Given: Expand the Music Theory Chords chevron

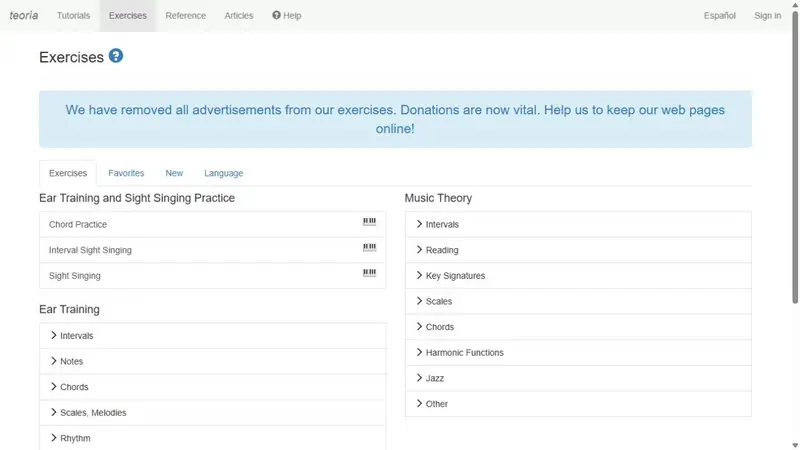Looking at the screenshot, I should (x=419, y=327).
